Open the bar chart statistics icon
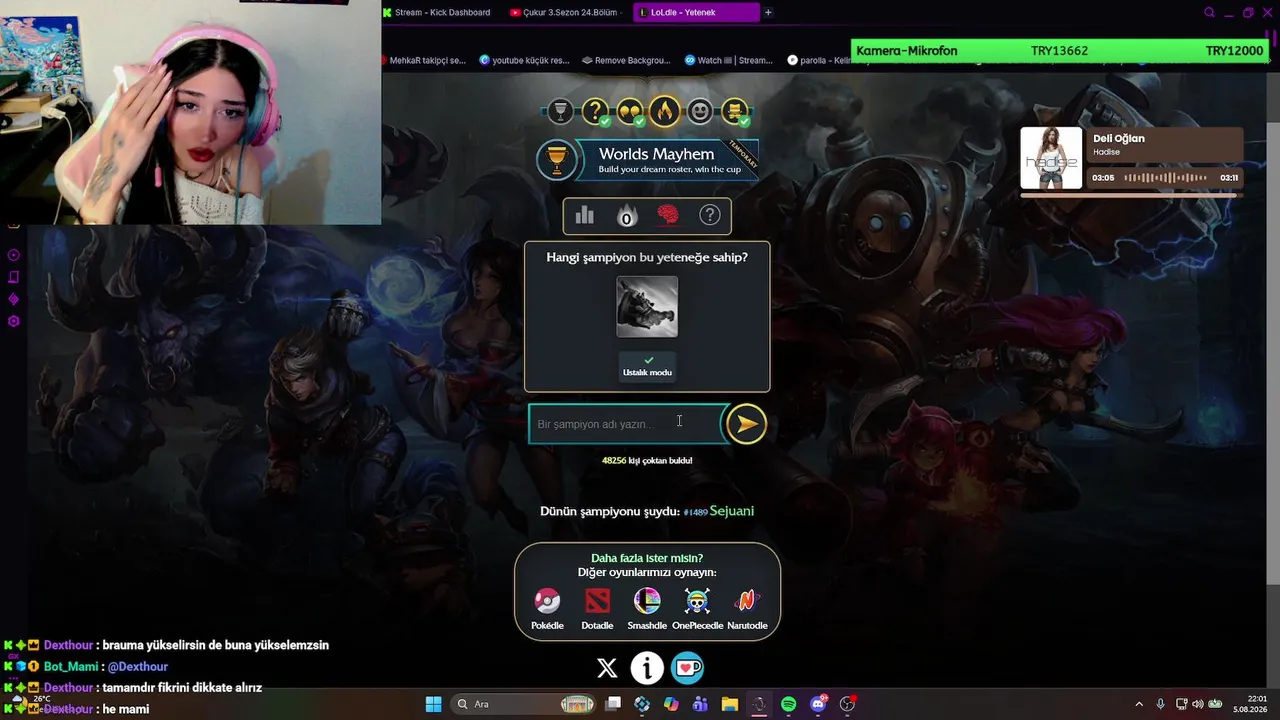 click(585, 215)
